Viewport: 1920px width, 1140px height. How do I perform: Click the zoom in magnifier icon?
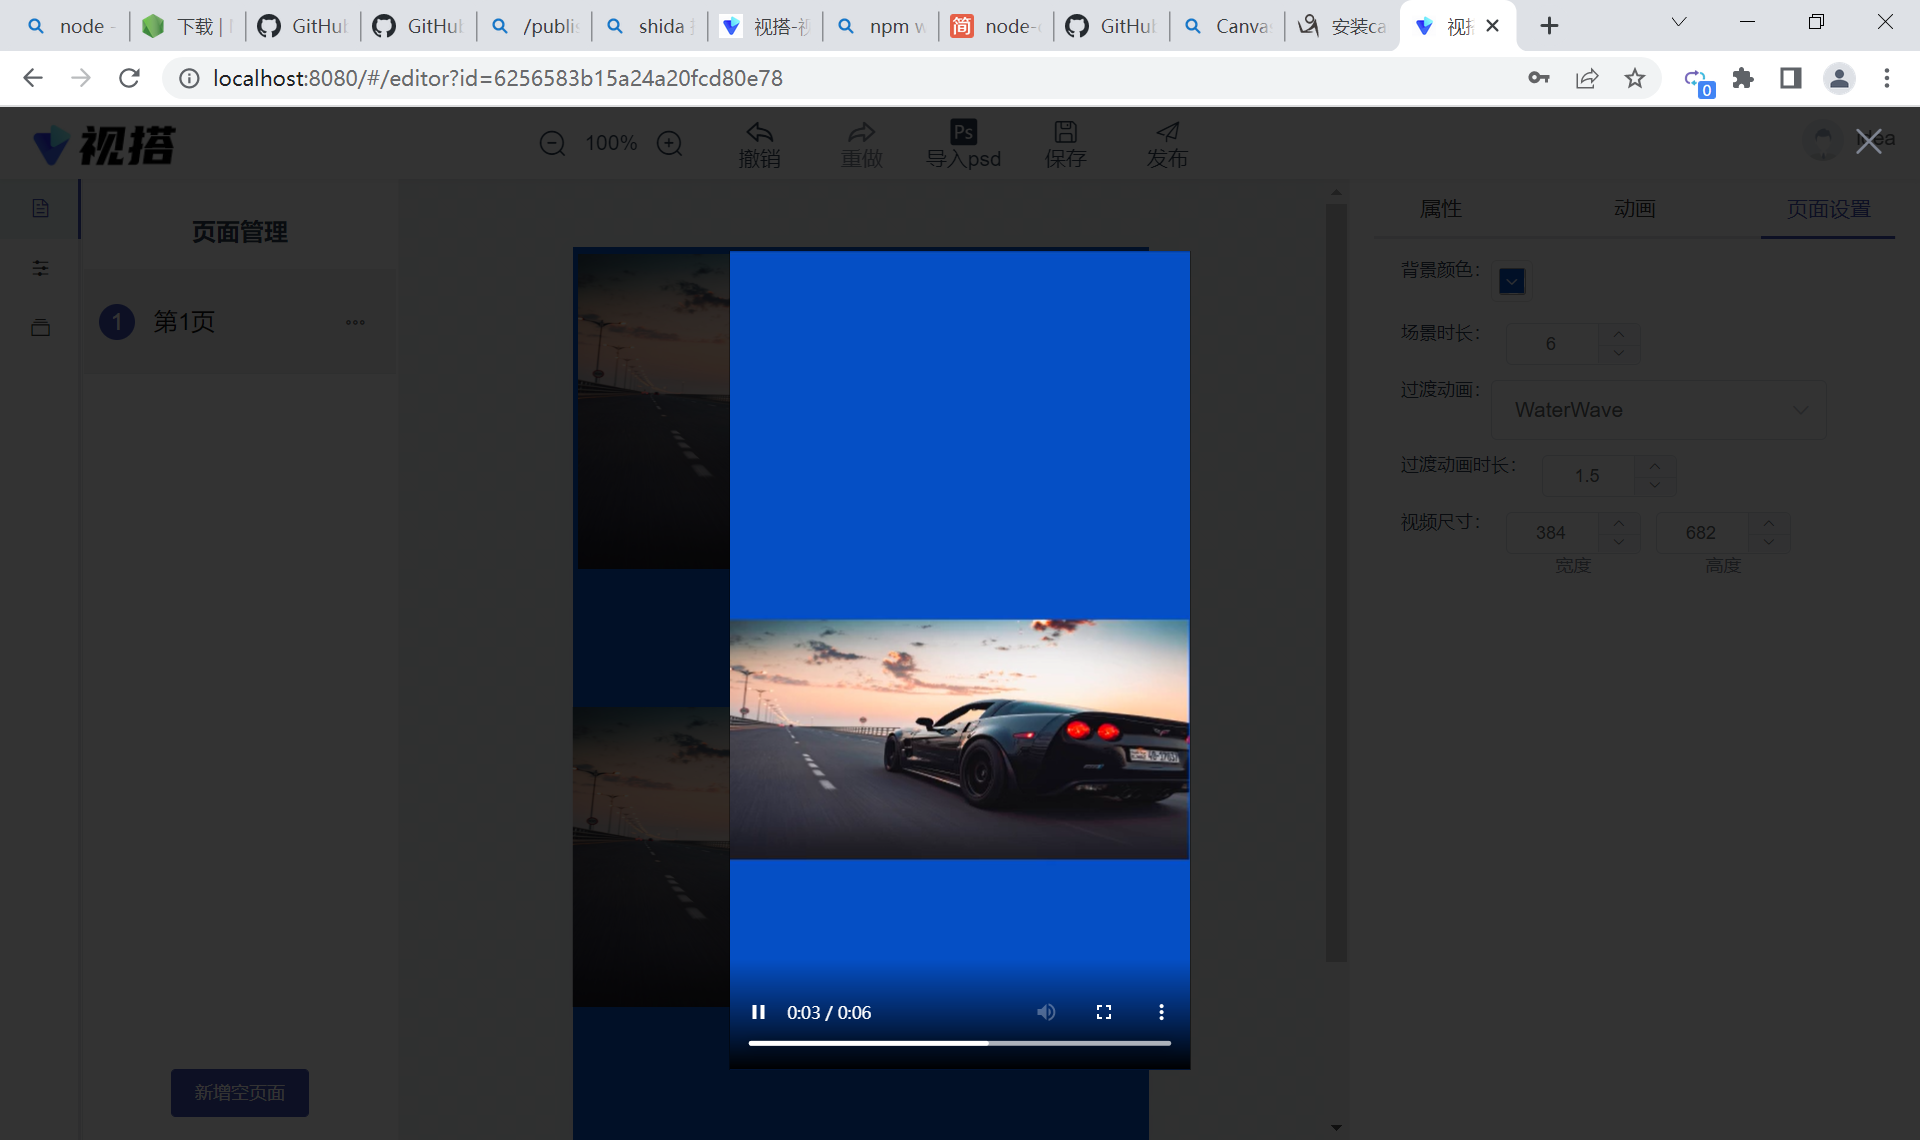click(670, 144)
